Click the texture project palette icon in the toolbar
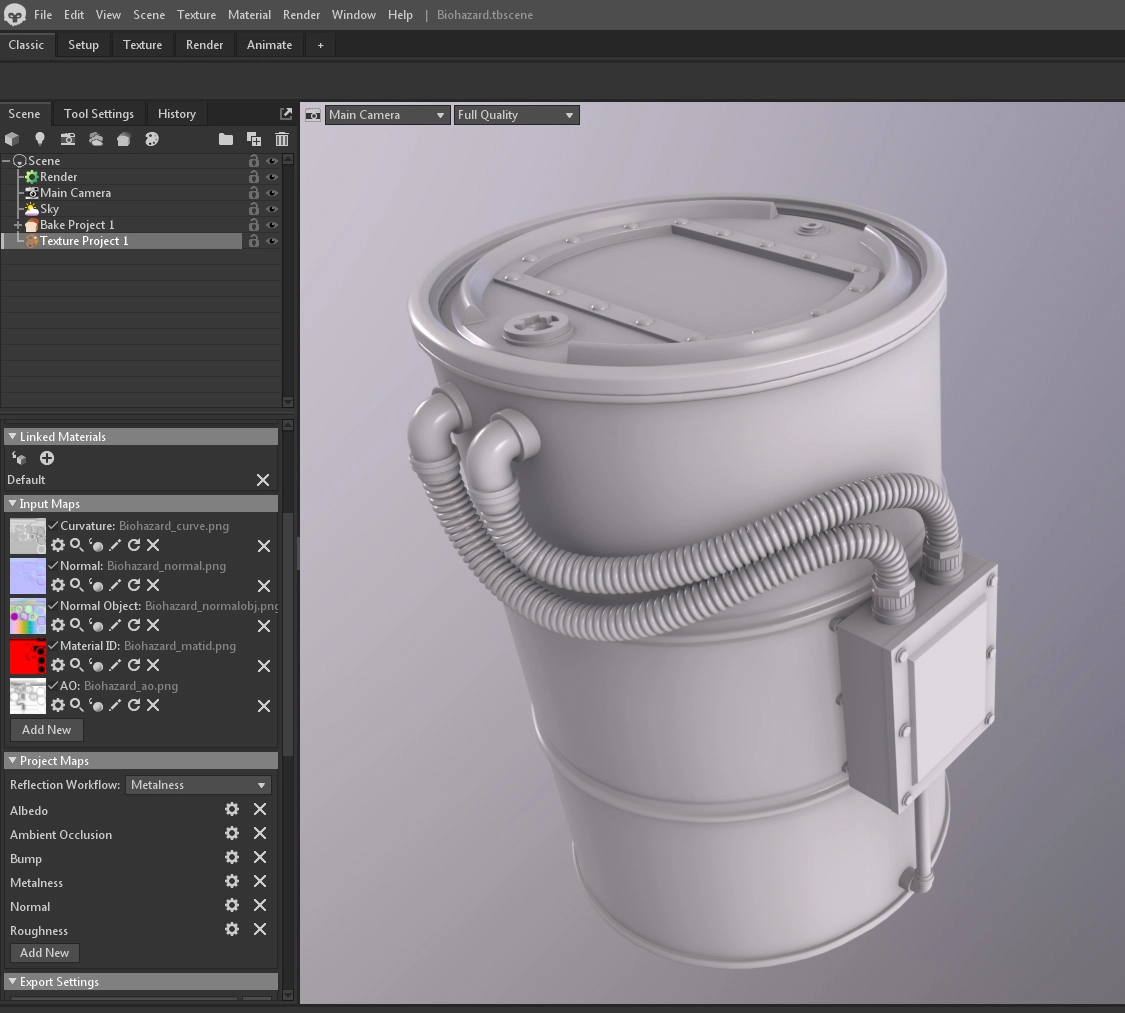The image size is (1125, 1013). click(152, 139)
